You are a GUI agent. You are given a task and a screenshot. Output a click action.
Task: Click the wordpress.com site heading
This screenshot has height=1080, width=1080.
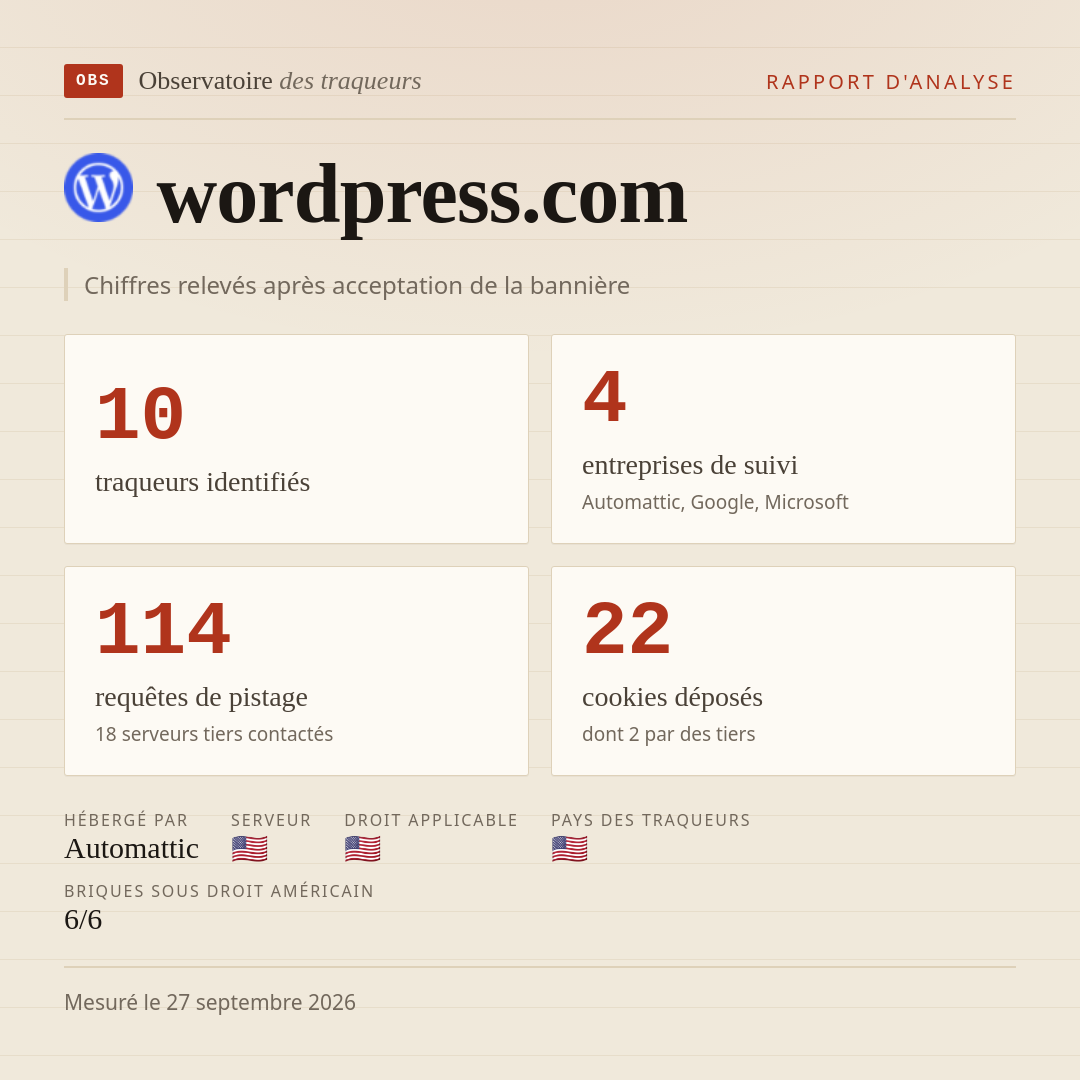[x=422, y=198]
